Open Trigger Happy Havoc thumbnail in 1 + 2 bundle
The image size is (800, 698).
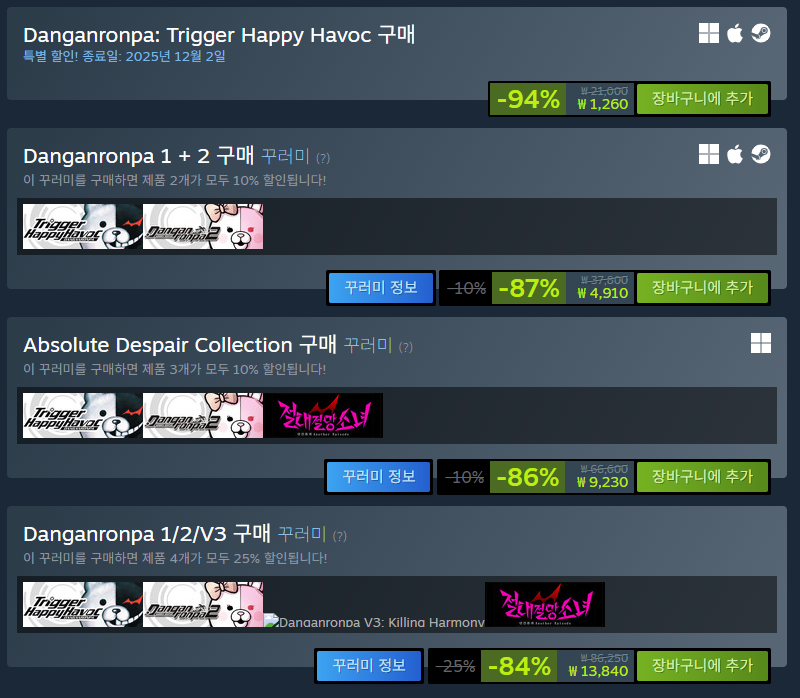tap(83, 227)
